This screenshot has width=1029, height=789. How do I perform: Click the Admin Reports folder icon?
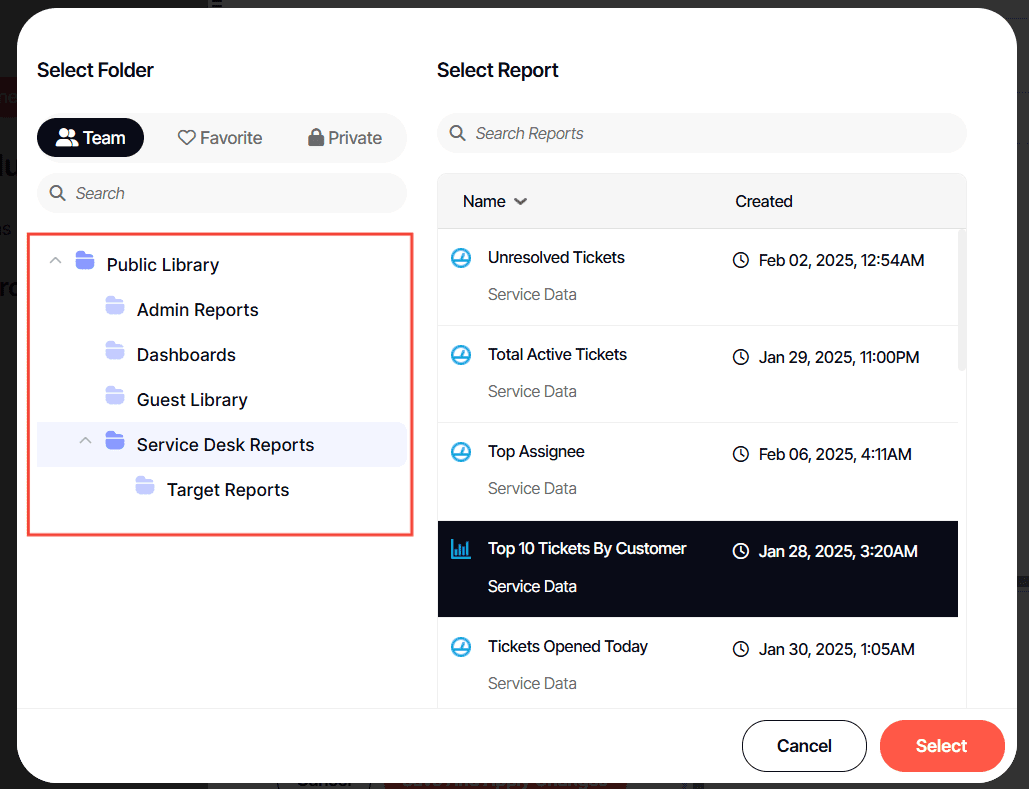pos(115,308)
